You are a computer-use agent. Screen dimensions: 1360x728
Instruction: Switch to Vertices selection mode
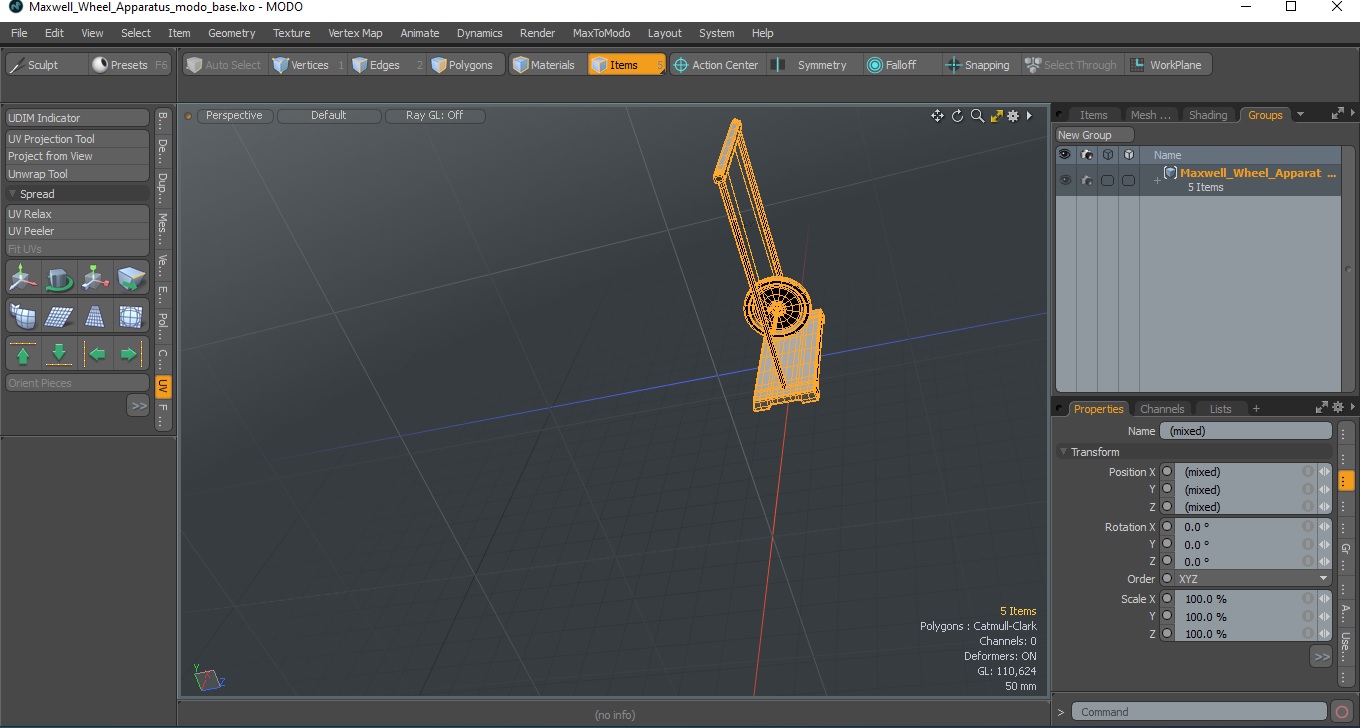[x=307, y=65]
